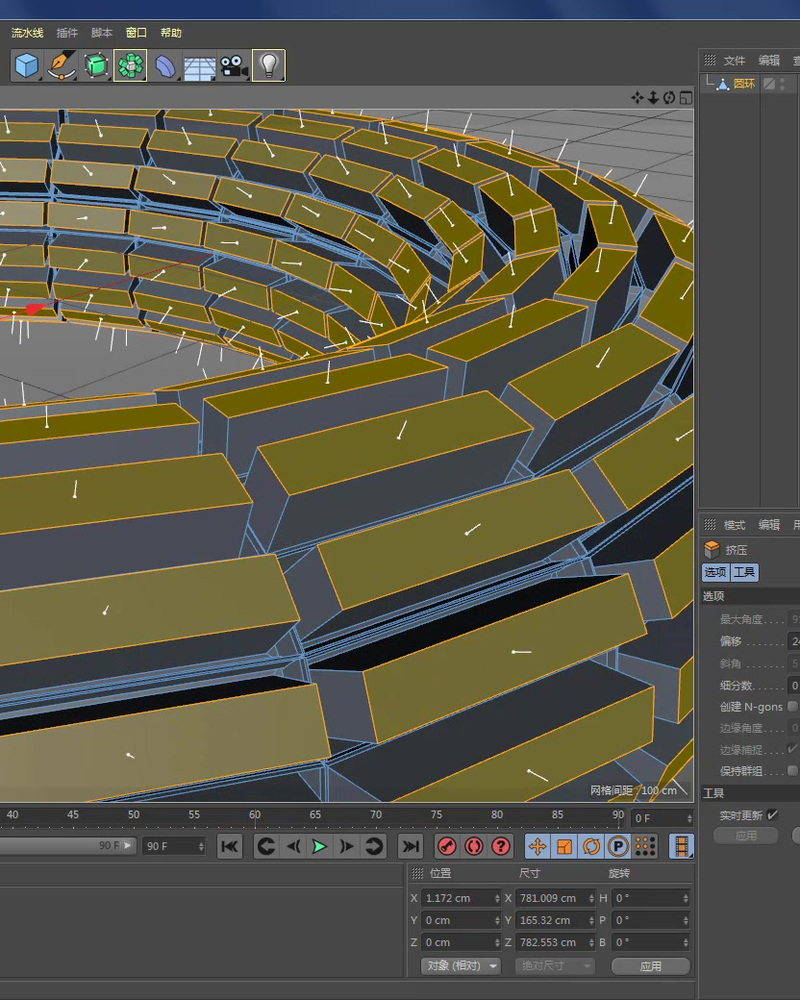This screenshot has width=800, height=1000.
Task: Select the pen/spline drawing tool icon
Action: pyautogui.click(x=60, y=66)
